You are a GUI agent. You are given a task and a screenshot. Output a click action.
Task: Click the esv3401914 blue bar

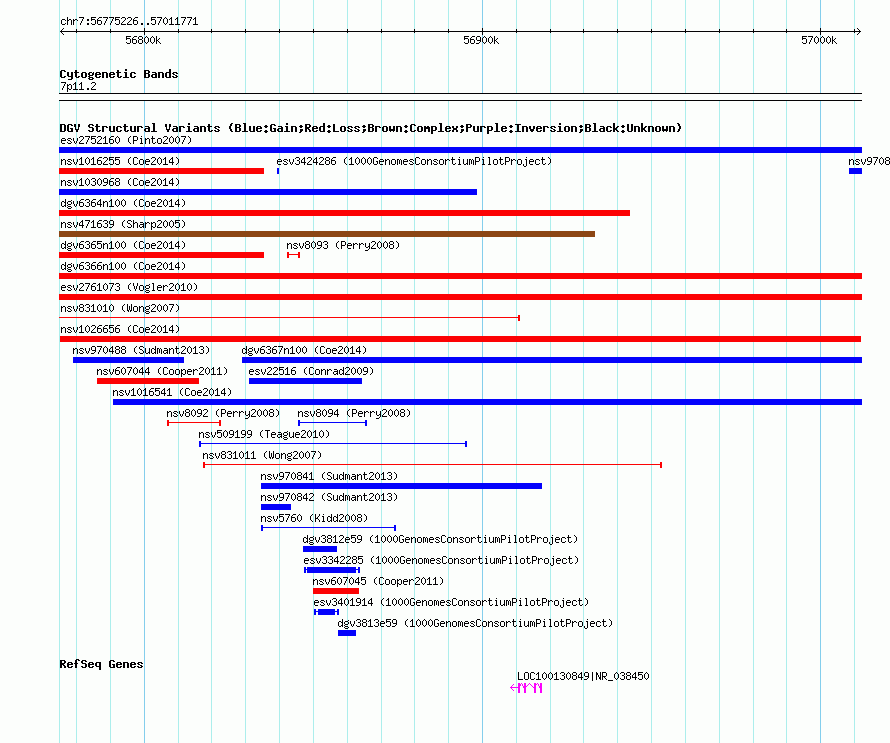point(326,612)
